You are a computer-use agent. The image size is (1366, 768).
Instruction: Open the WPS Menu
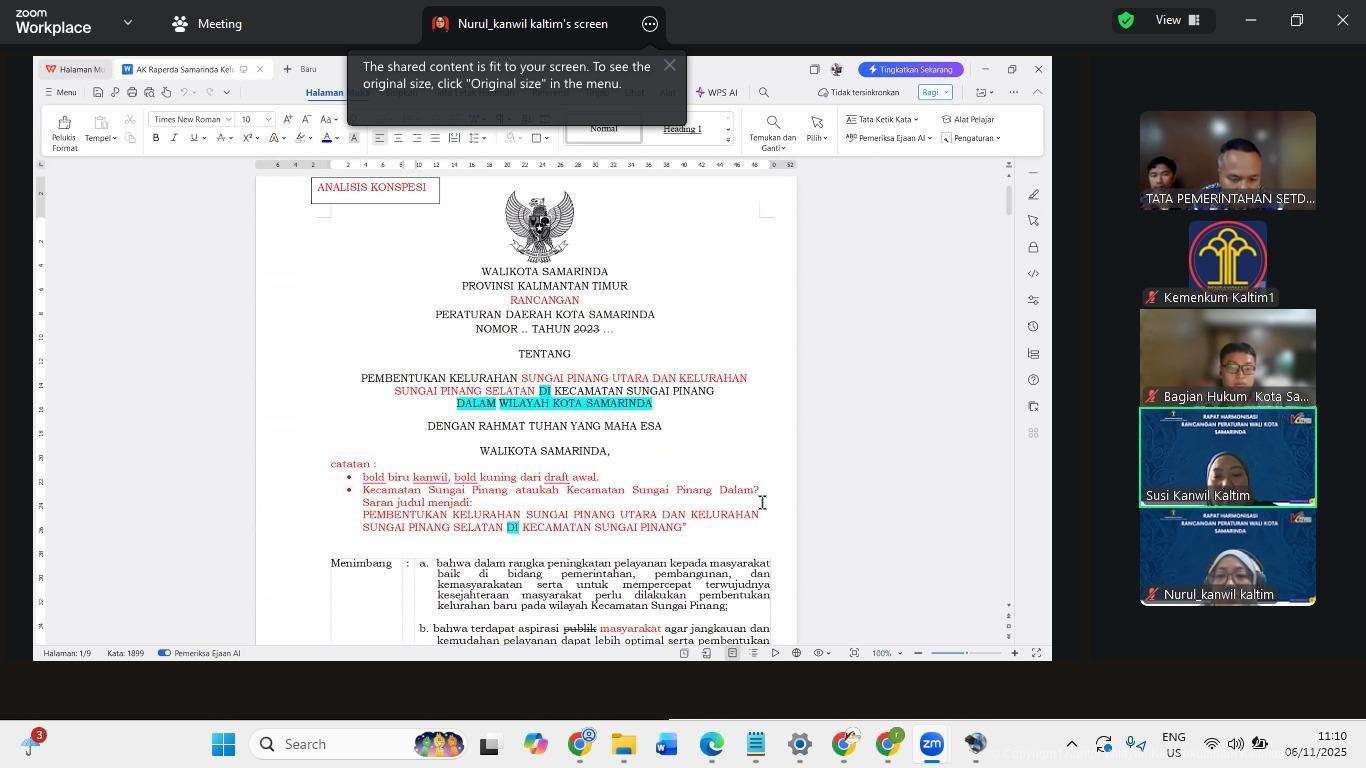click(60, 92)
